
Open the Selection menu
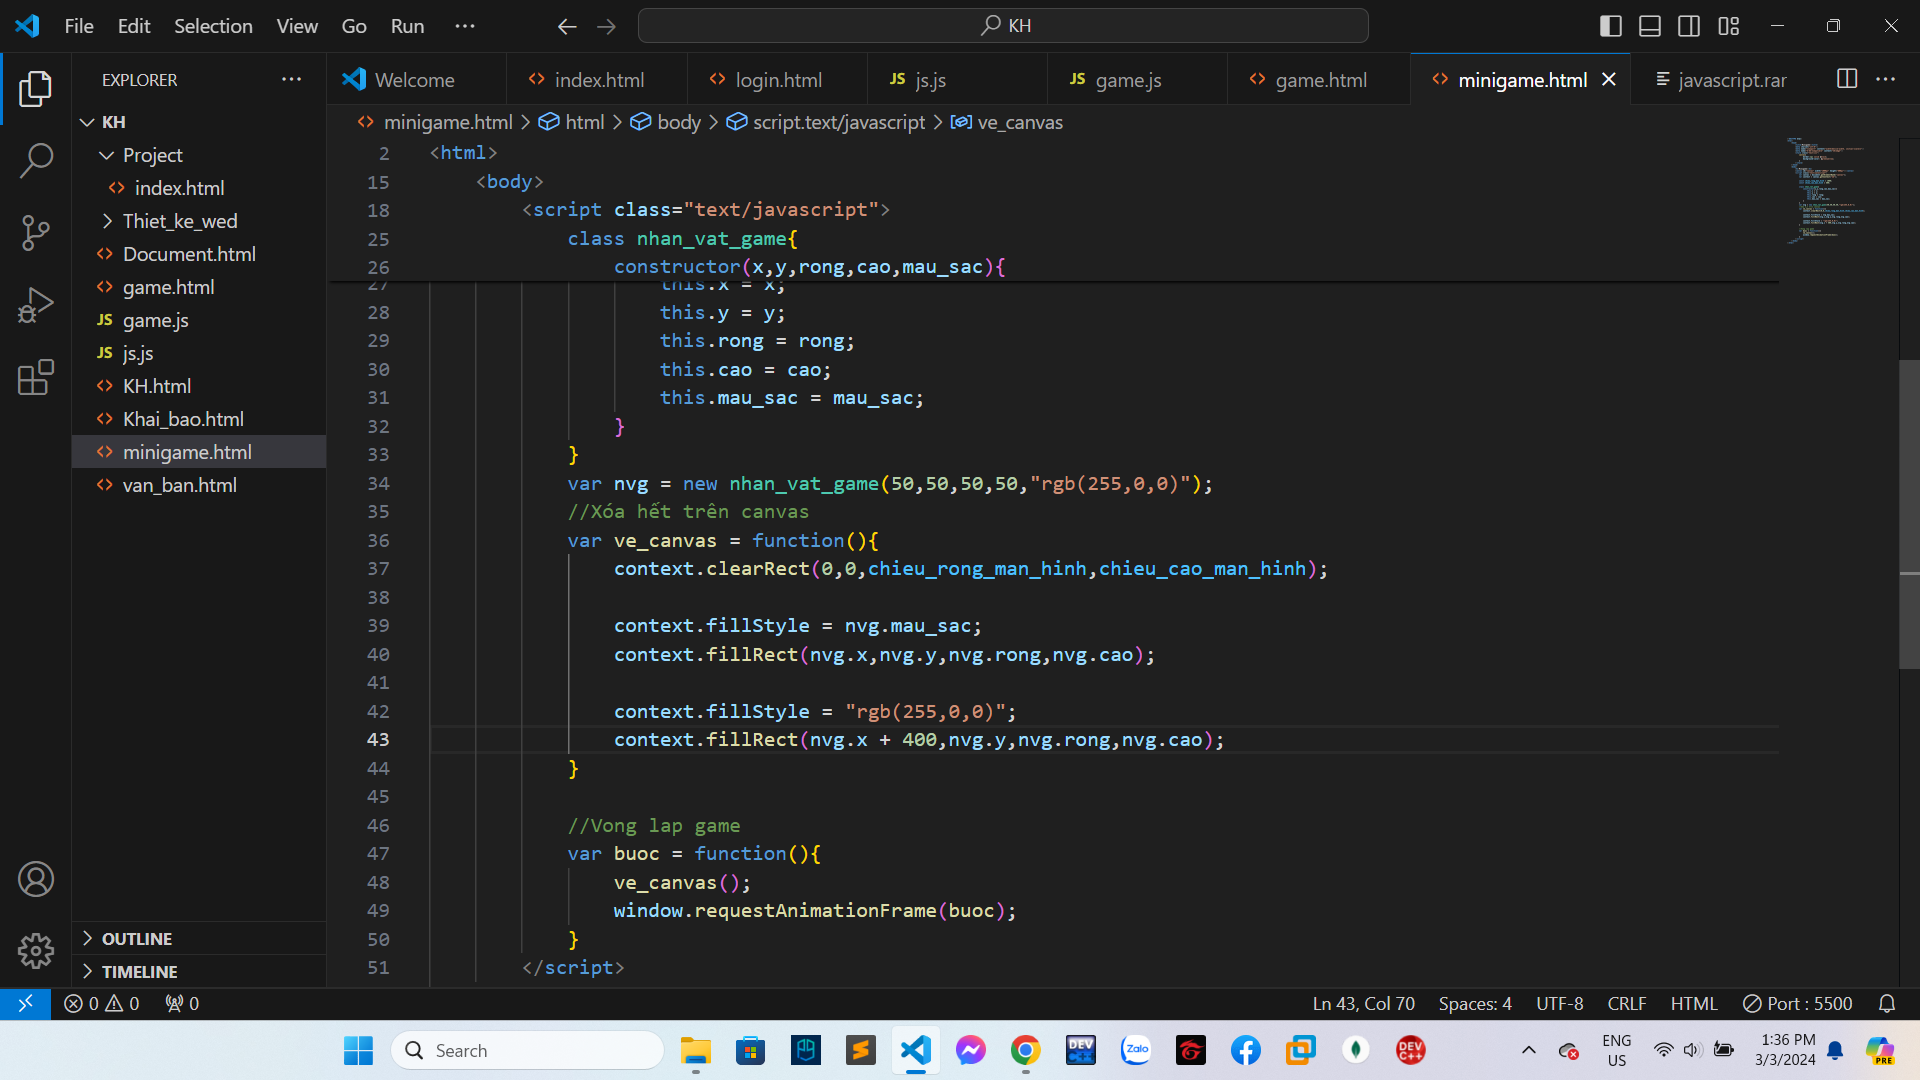213,26
